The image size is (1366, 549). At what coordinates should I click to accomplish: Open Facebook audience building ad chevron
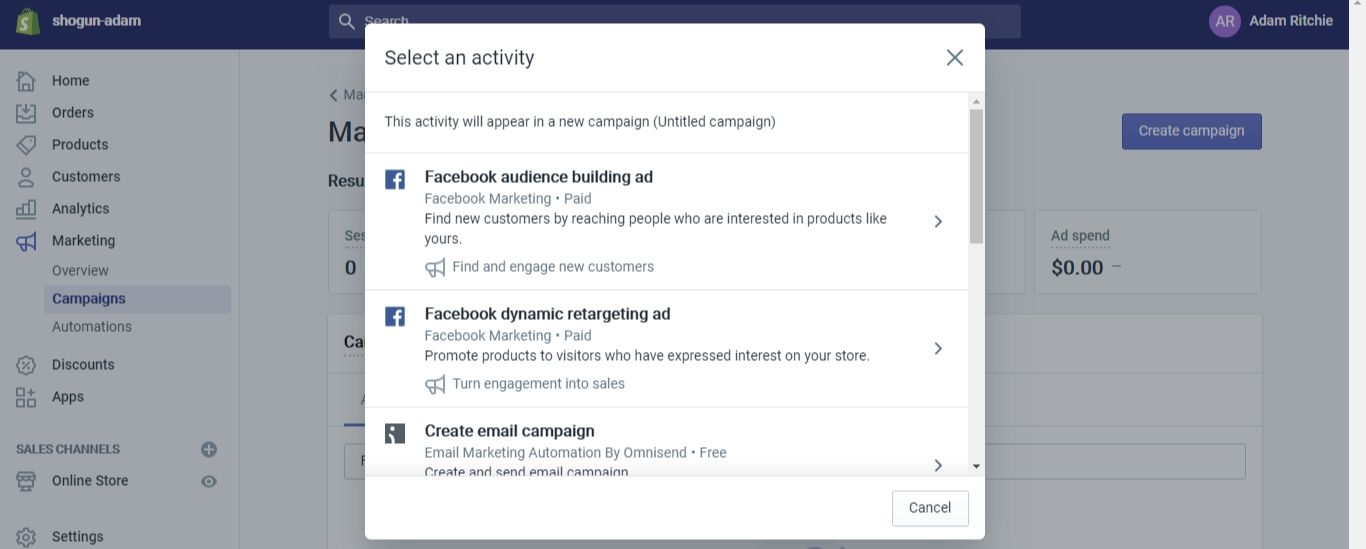(x=938, y=222)
